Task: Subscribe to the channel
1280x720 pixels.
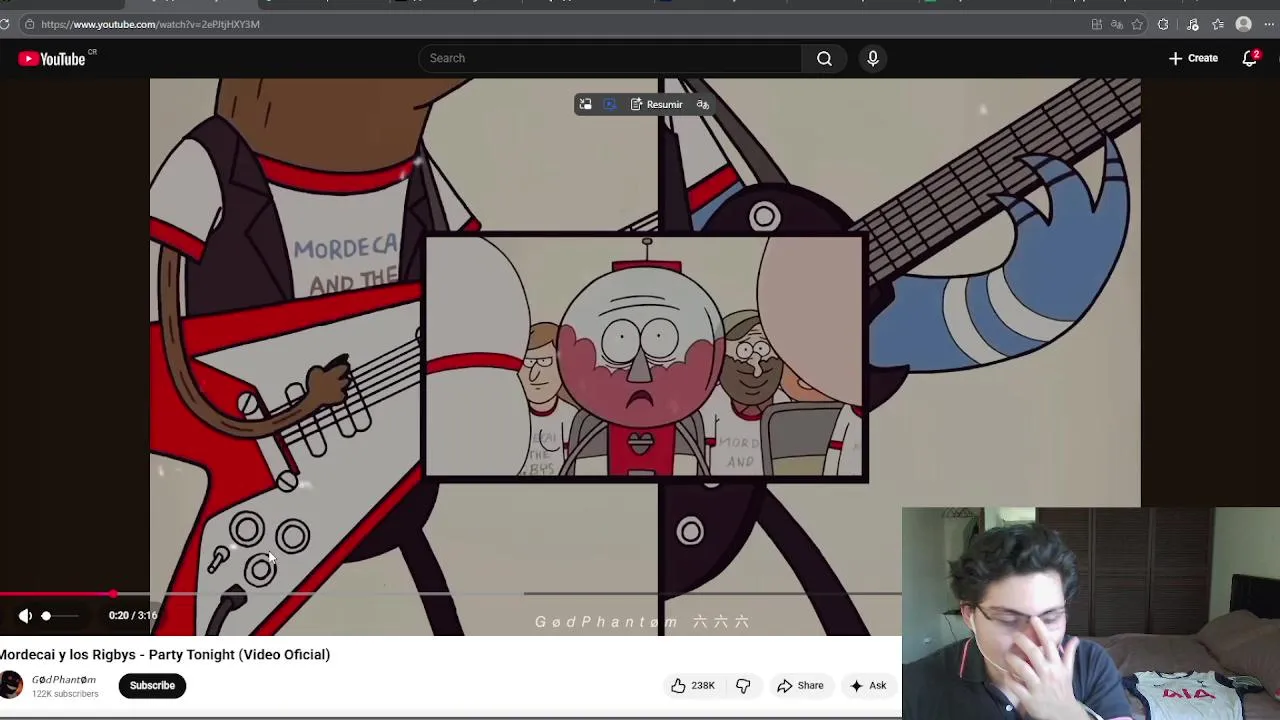Action: pos(152,685)
